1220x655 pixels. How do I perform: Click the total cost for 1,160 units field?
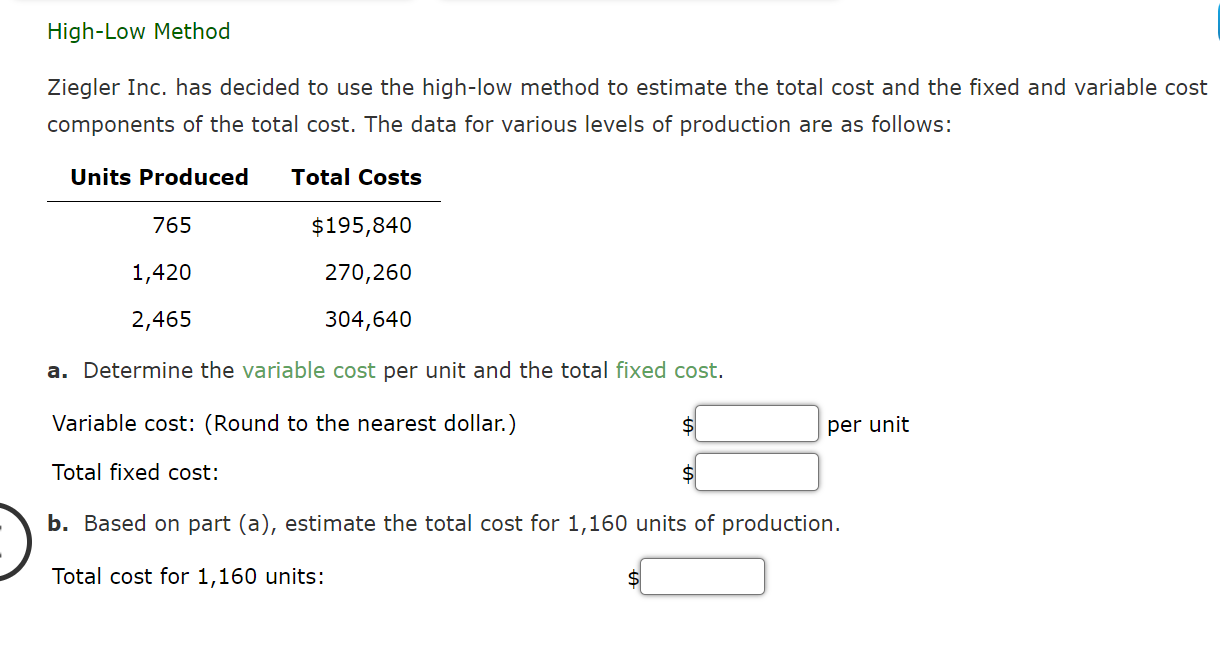point(703,576)
